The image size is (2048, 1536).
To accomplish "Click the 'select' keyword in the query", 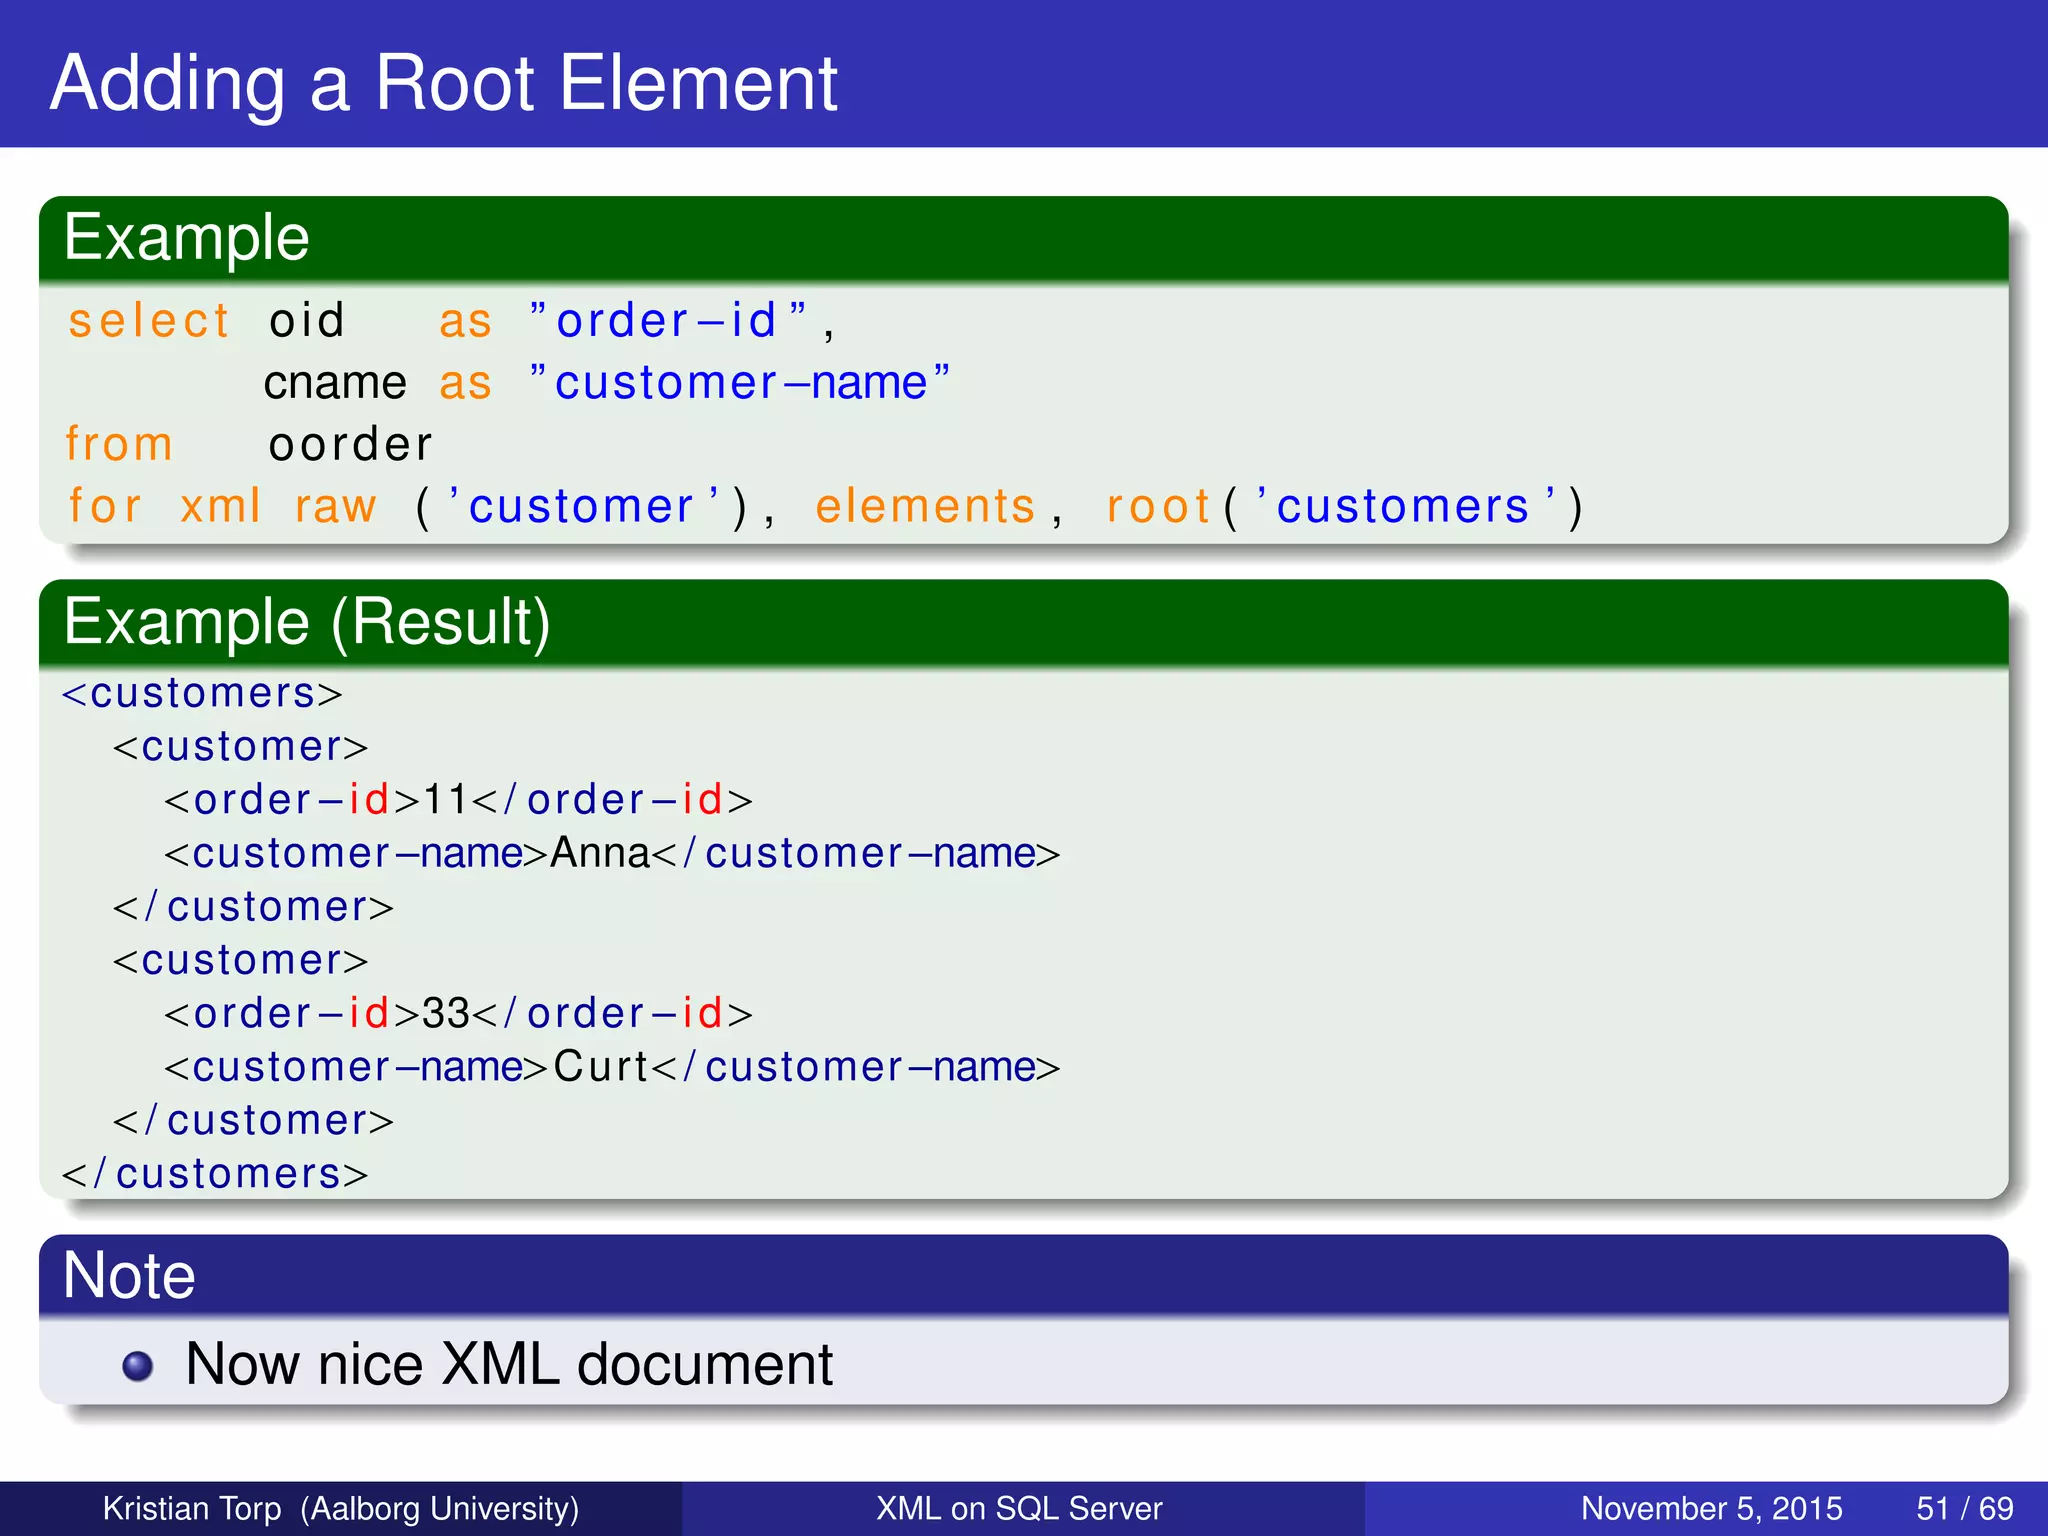I will pyautogui.click(x=149, y=321).
